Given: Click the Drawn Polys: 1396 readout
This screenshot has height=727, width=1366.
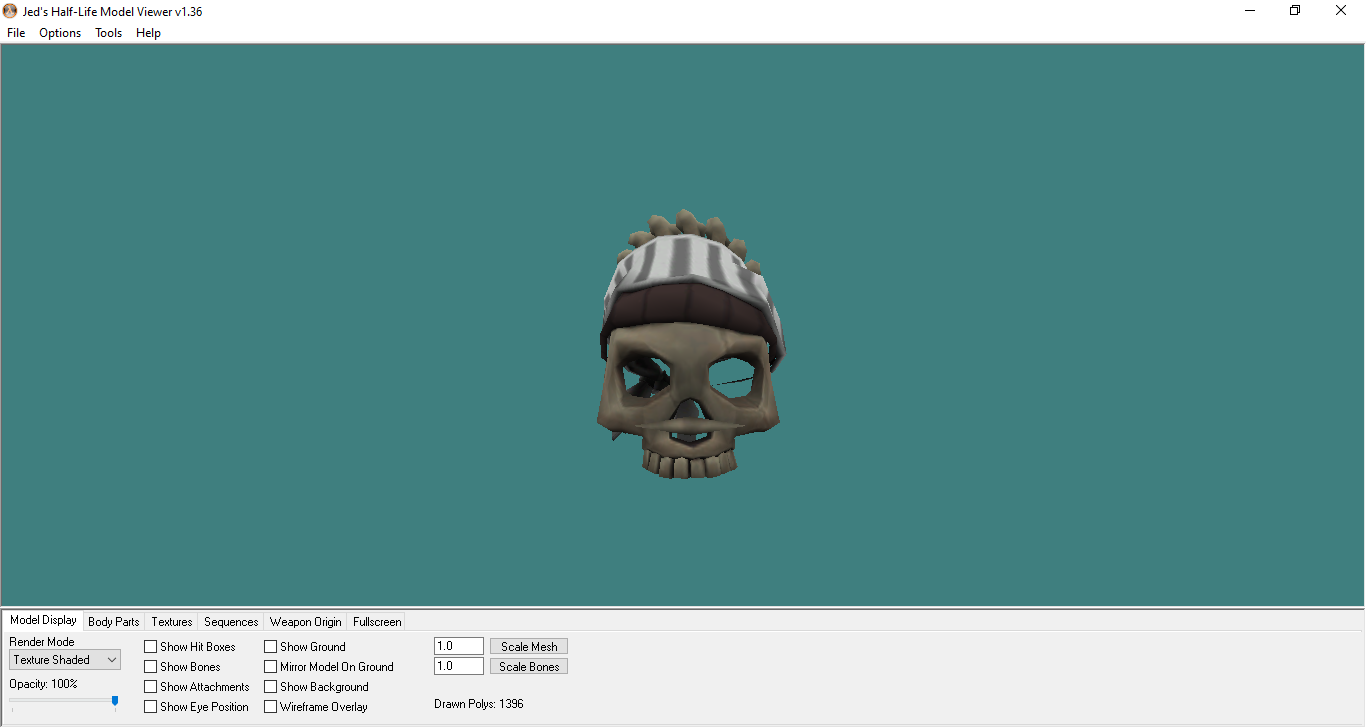Looking at the screenshot, I should tap(479, 704).
